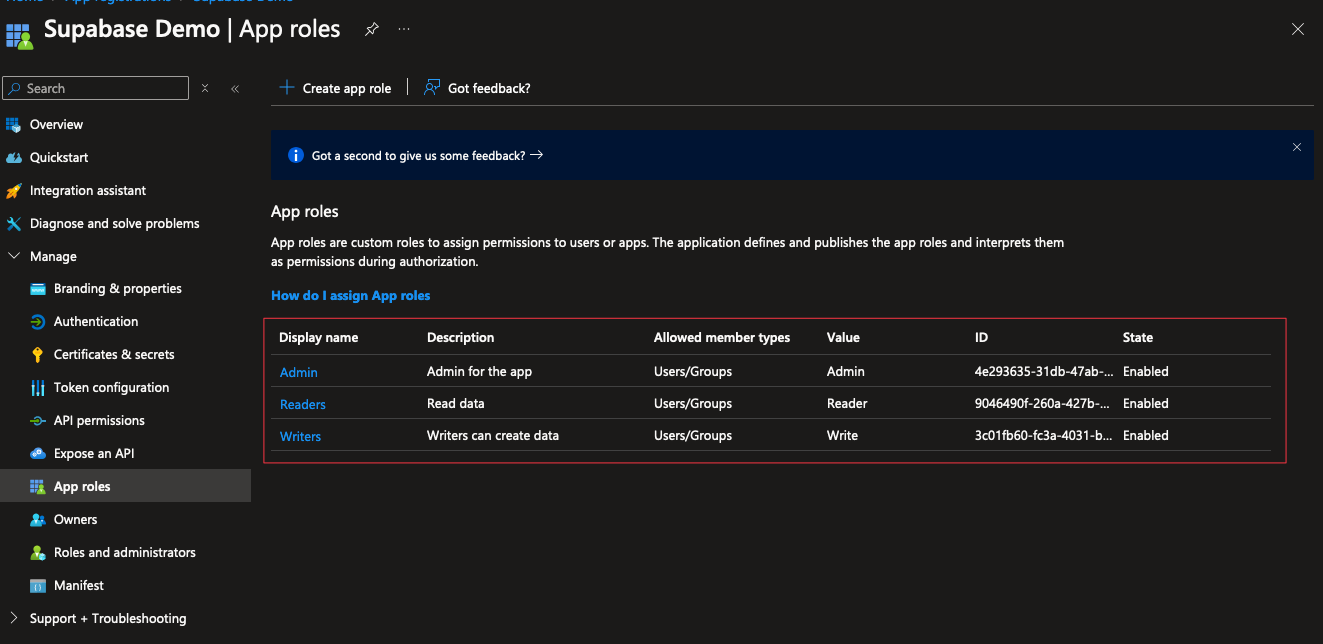Click the Overview icon in the sidebar
Image resolution: width=1323 pixels, height=644 pixels.
coord(13,125)
